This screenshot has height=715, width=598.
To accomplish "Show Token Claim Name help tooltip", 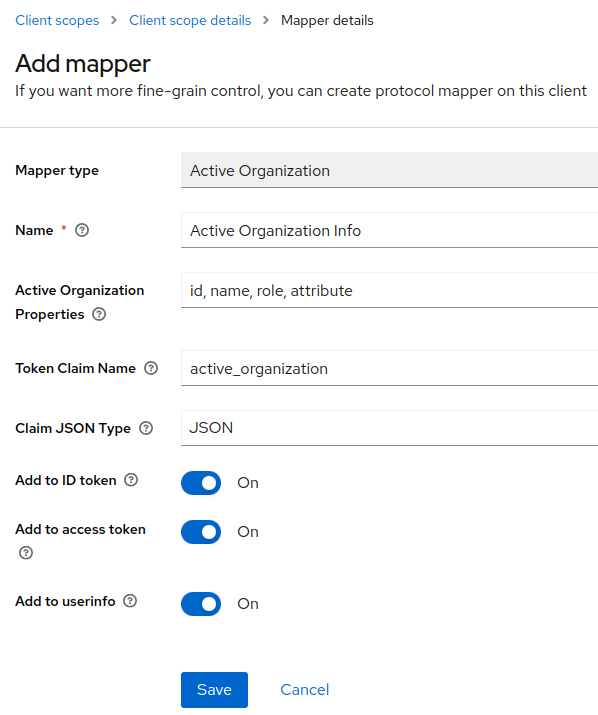I will coord(151,368).
